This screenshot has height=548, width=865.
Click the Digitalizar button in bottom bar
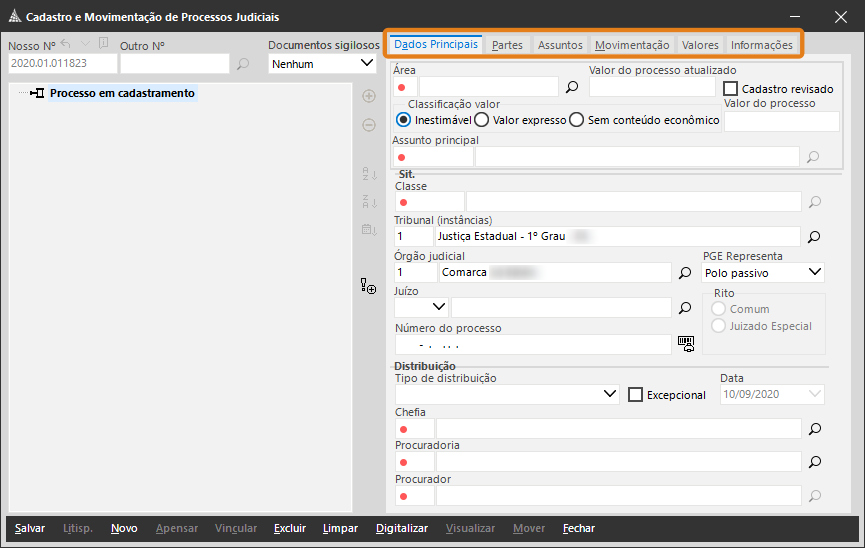click(x=401, y=528)
